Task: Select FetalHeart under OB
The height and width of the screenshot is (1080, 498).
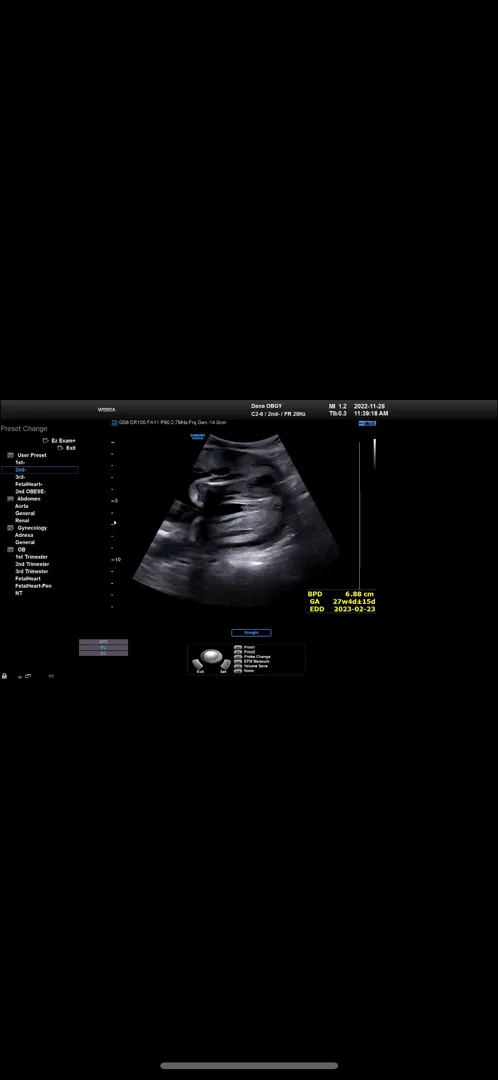Action: pos(28,579)
